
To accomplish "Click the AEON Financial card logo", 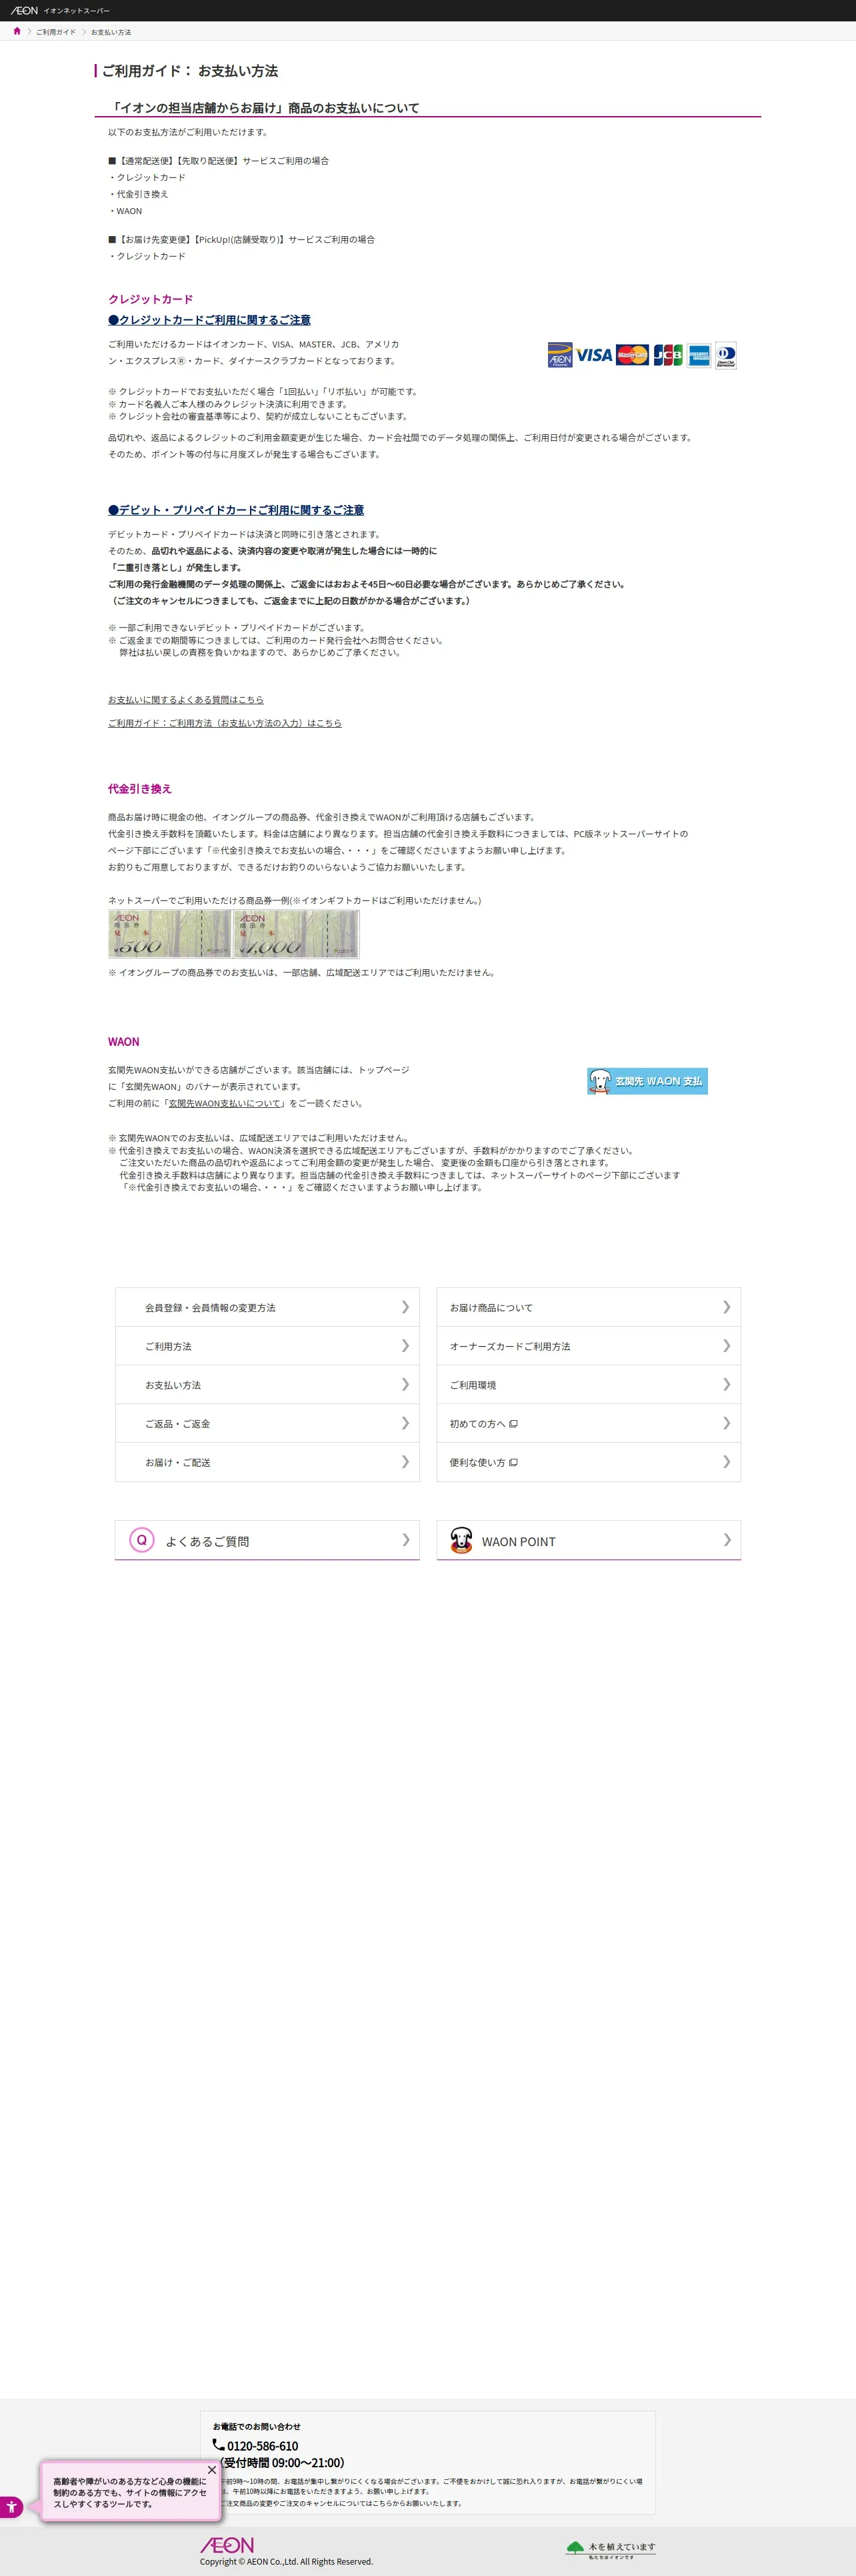I will [560, 355].
